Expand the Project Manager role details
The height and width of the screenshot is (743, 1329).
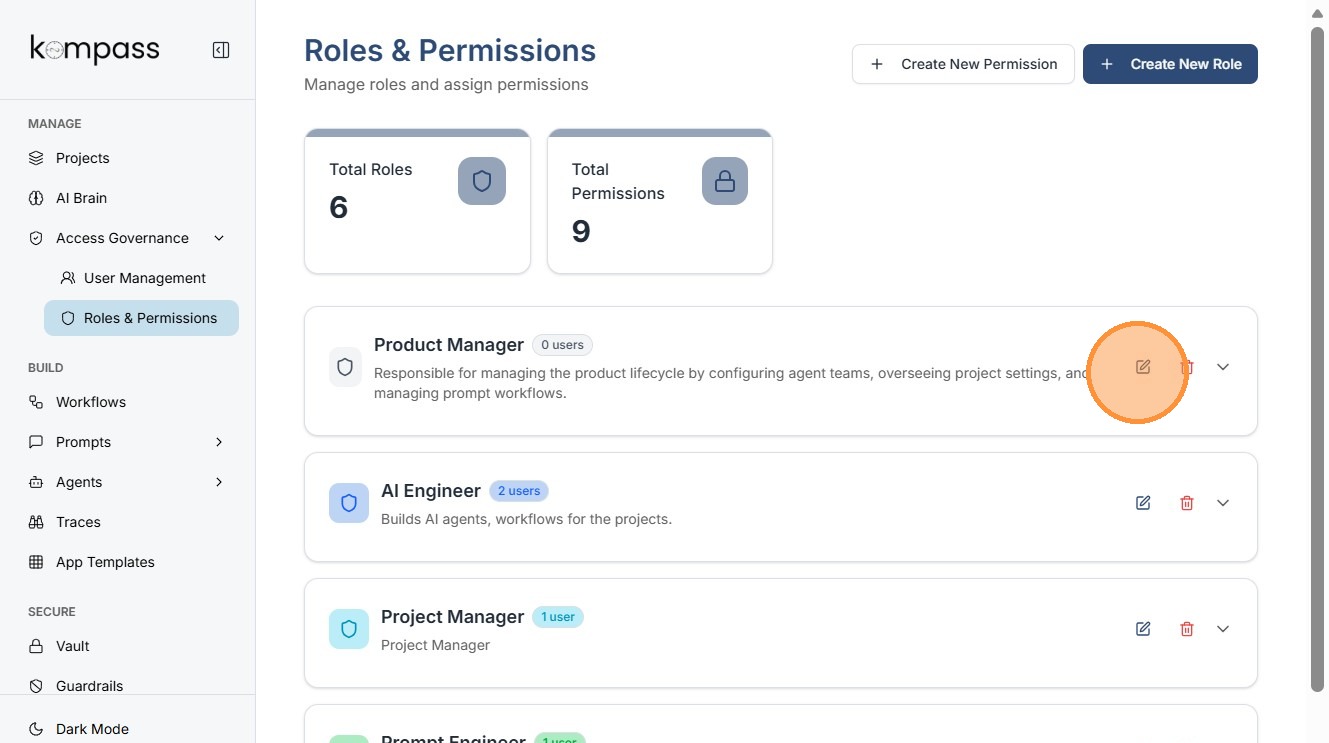pos(1223,629)
